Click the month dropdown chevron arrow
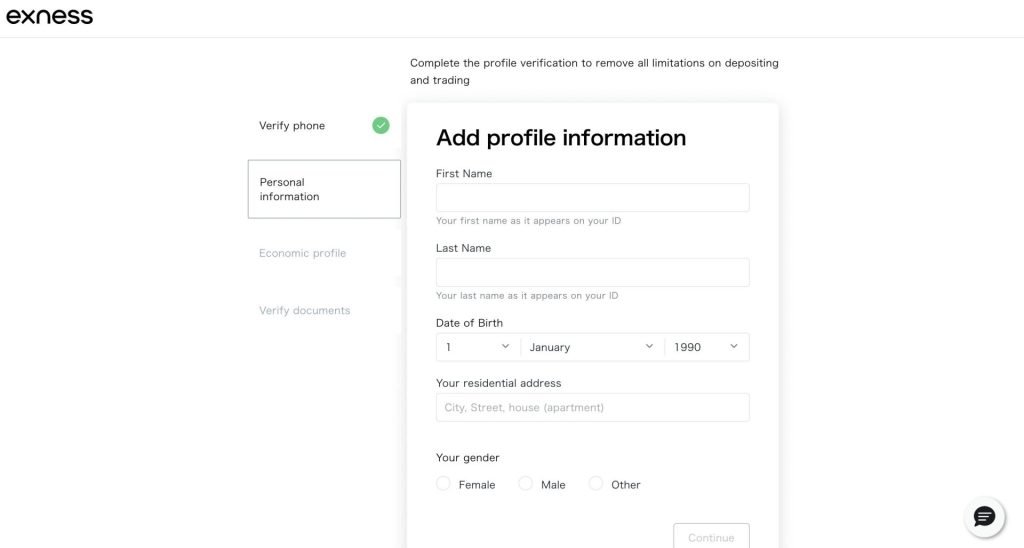The height and width of the screenshot is (548, 1024). 649,346
